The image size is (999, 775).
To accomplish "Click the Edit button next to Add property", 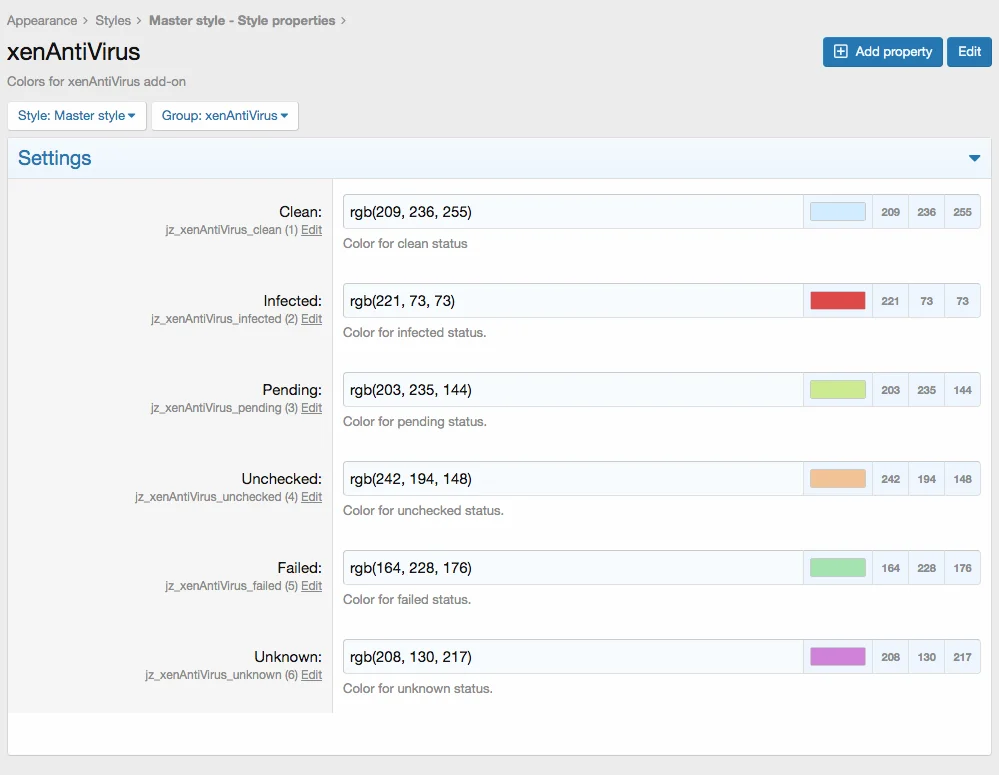I will tap(969, 52).
